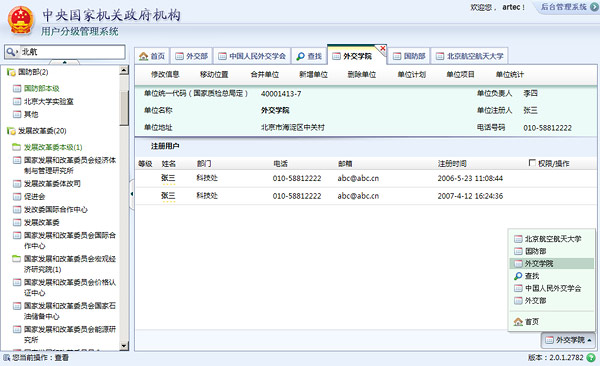Choose 国防部 in popup tab list

pos(552,251)
